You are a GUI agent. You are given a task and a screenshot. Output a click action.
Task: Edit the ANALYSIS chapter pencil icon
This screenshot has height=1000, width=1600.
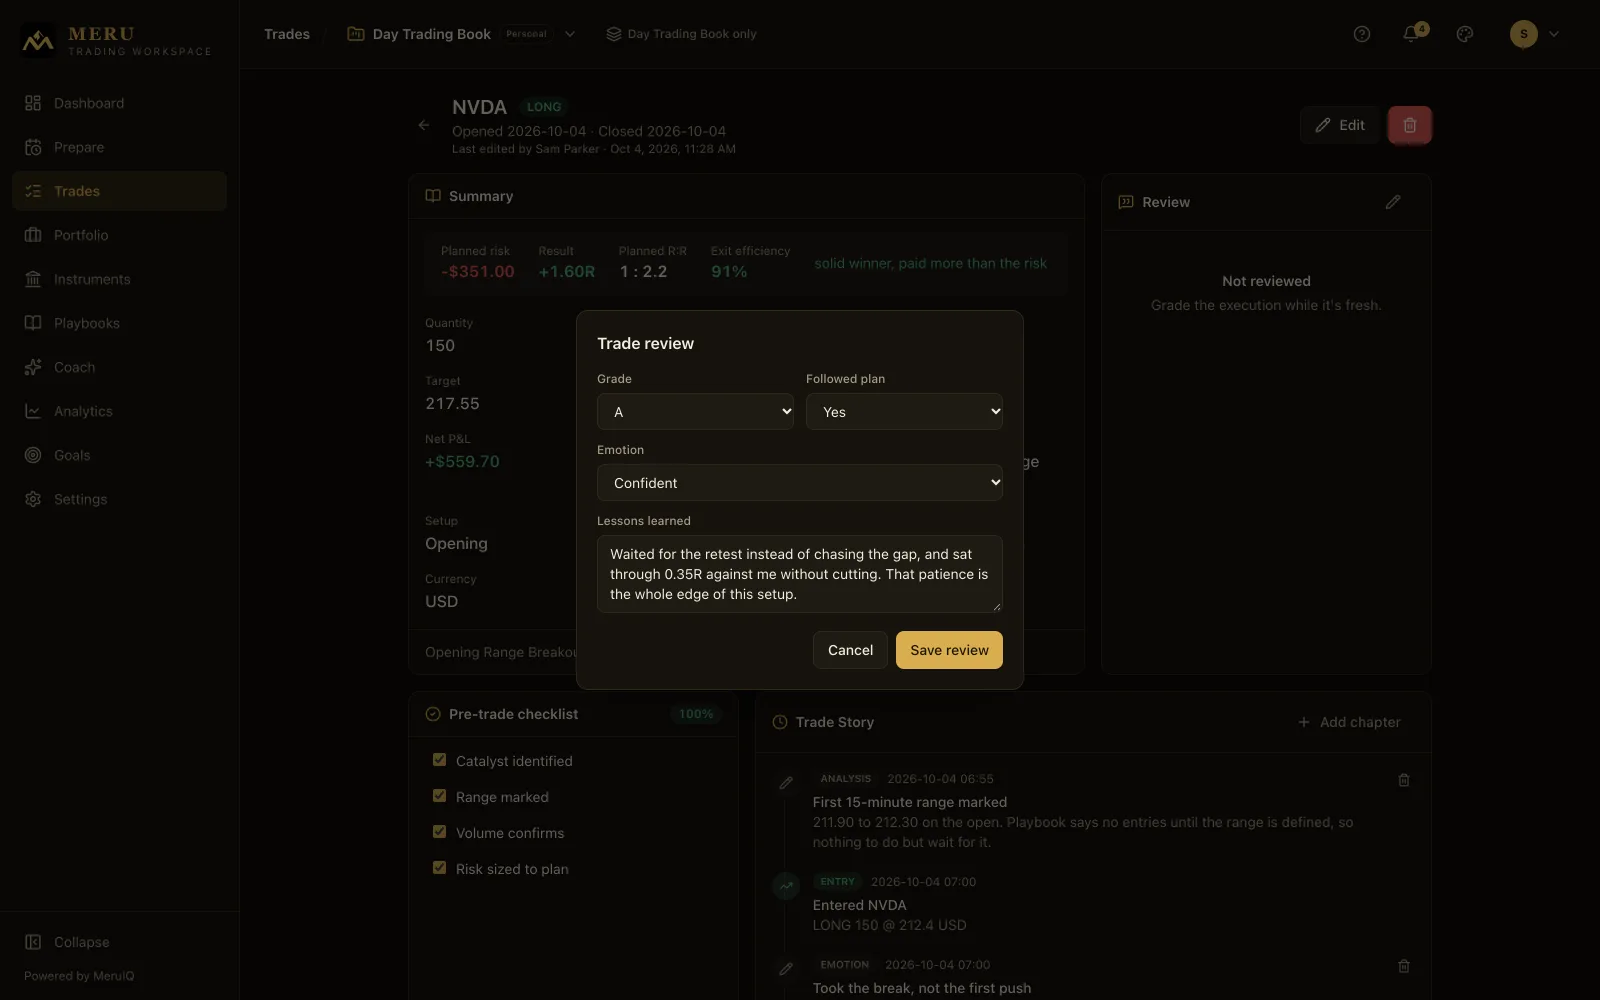[786, 783]
